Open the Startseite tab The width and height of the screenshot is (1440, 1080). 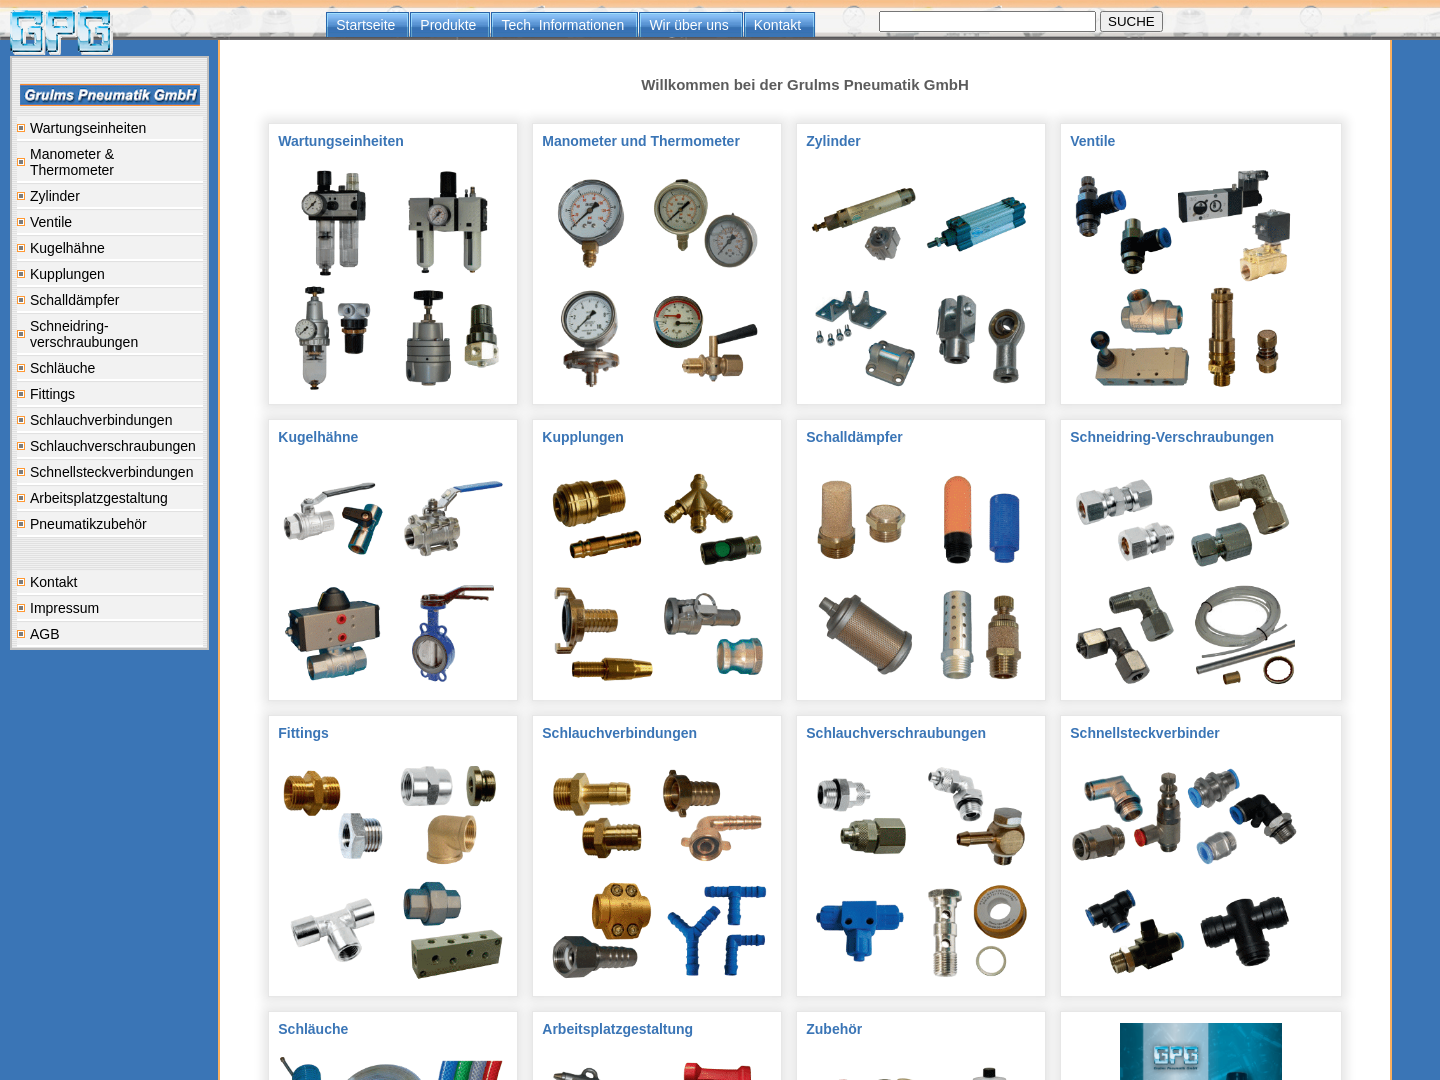366,25
